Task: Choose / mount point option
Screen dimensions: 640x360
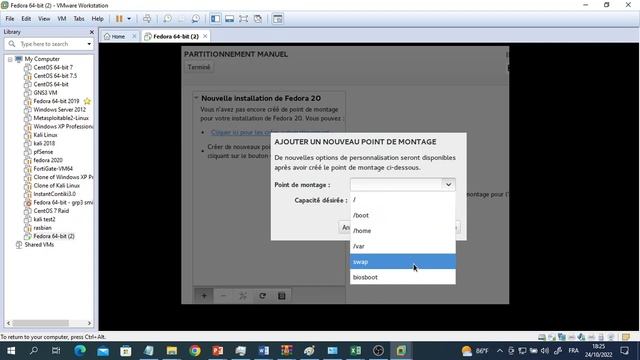Action: point(402,200)
